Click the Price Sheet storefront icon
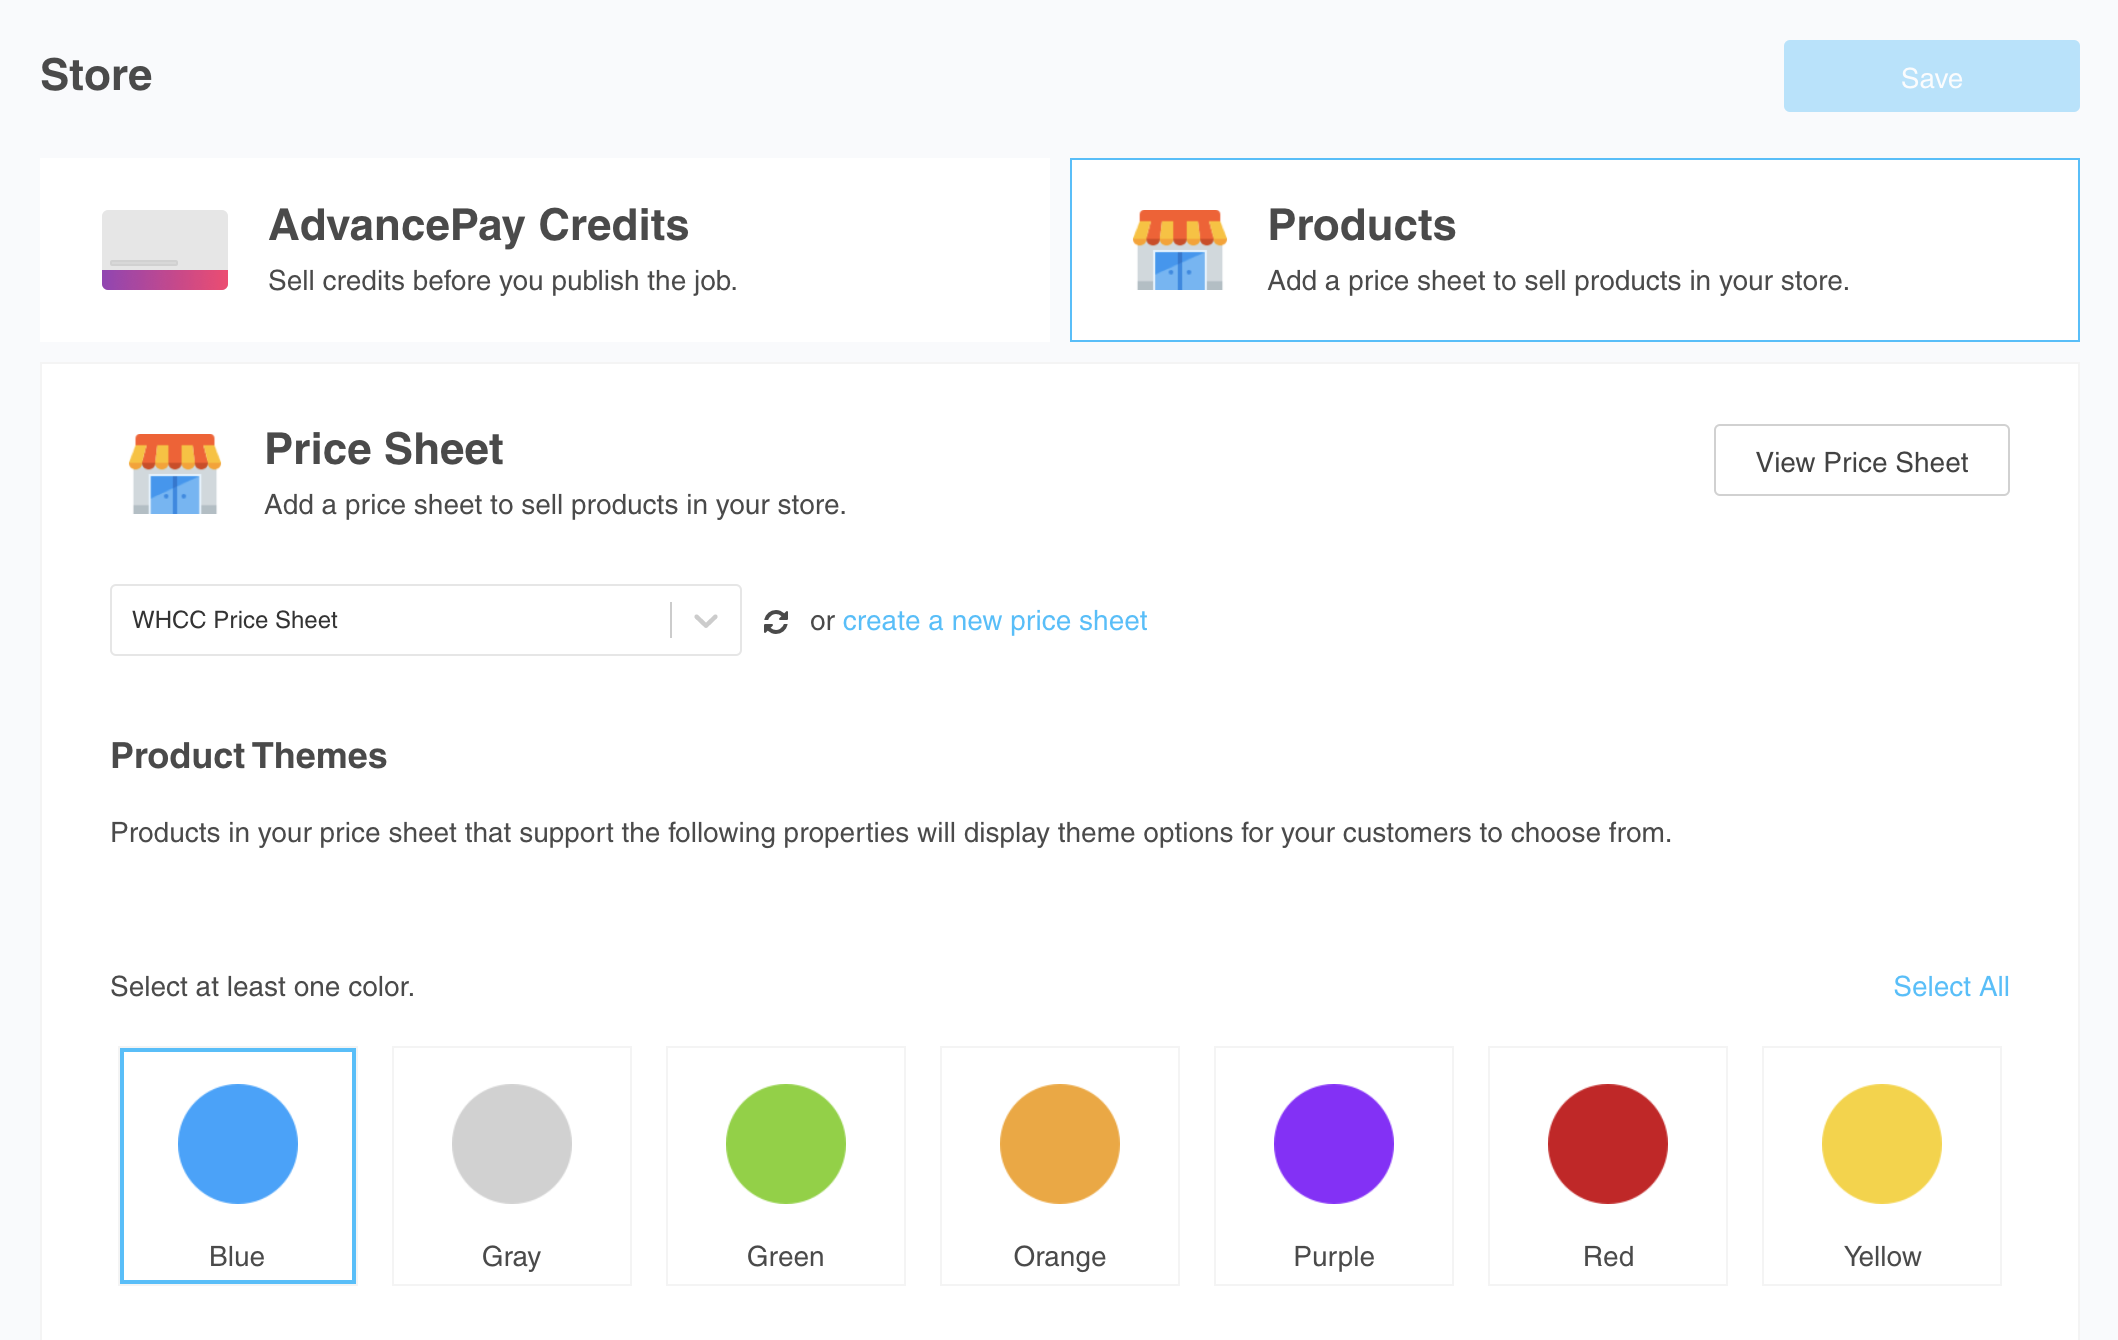 (172, 472)
